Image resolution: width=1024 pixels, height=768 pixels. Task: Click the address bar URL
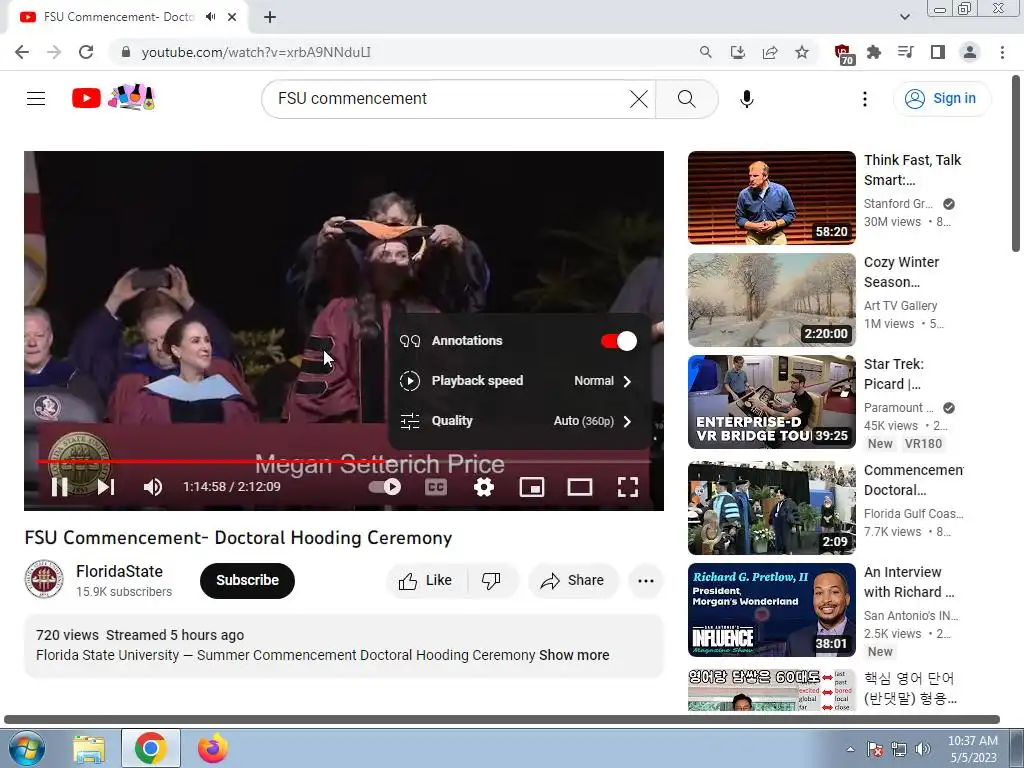pyautogui.click(x=256, y=52)
